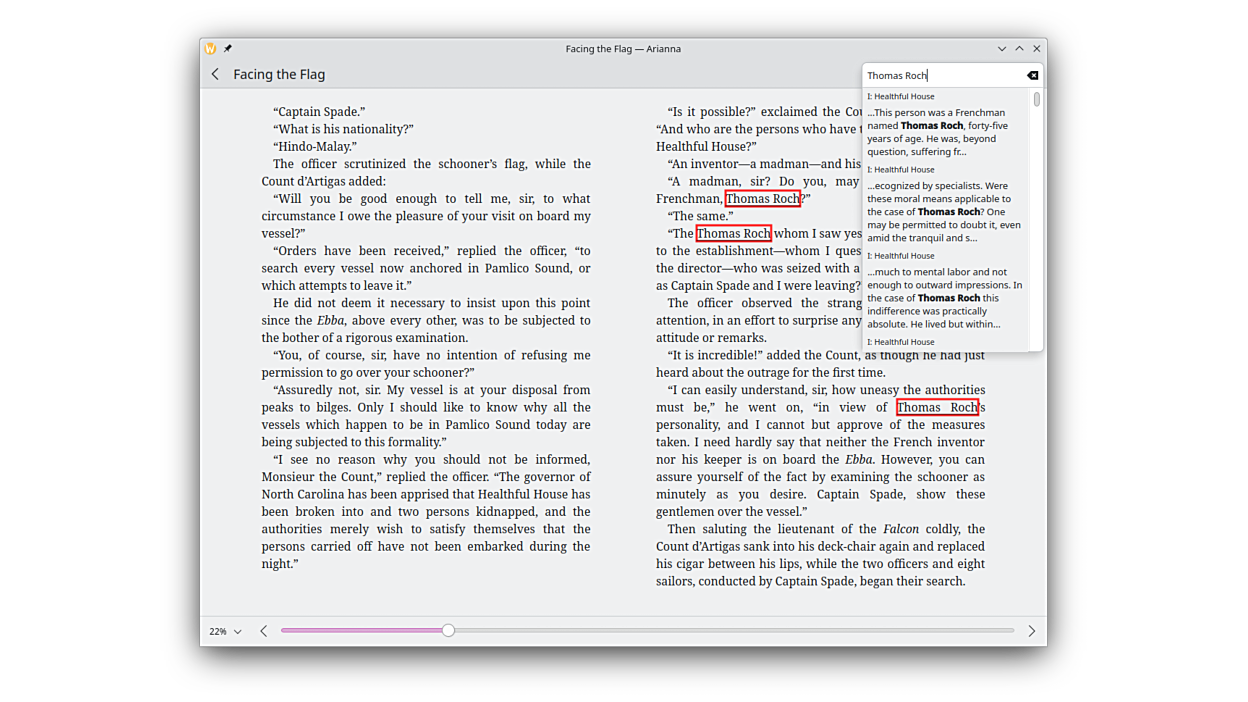This screenshot has width=1248, height=702.
Task: Click the reading progress slider handle
Action: [x=448, y=630]
